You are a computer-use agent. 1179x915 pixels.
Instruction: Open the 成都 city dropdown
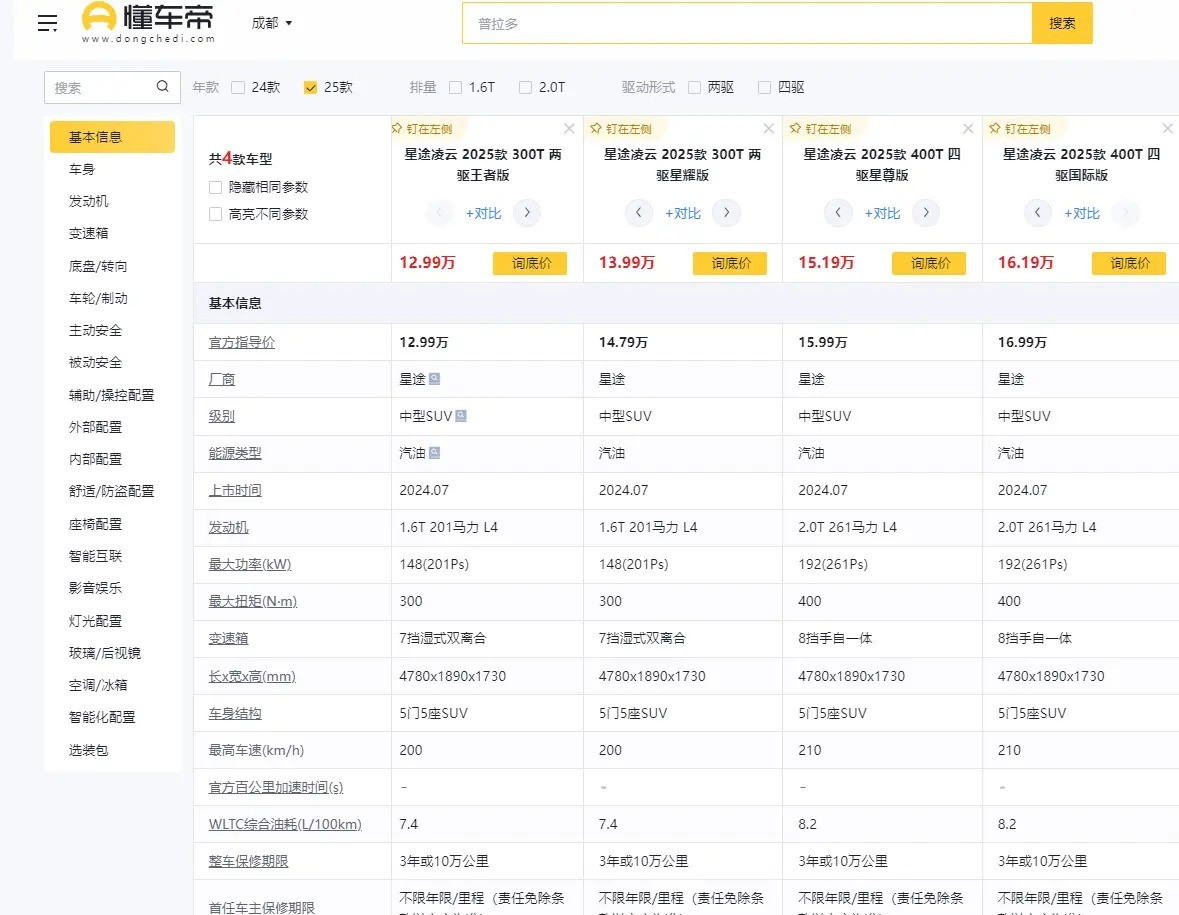click(271, 23)
